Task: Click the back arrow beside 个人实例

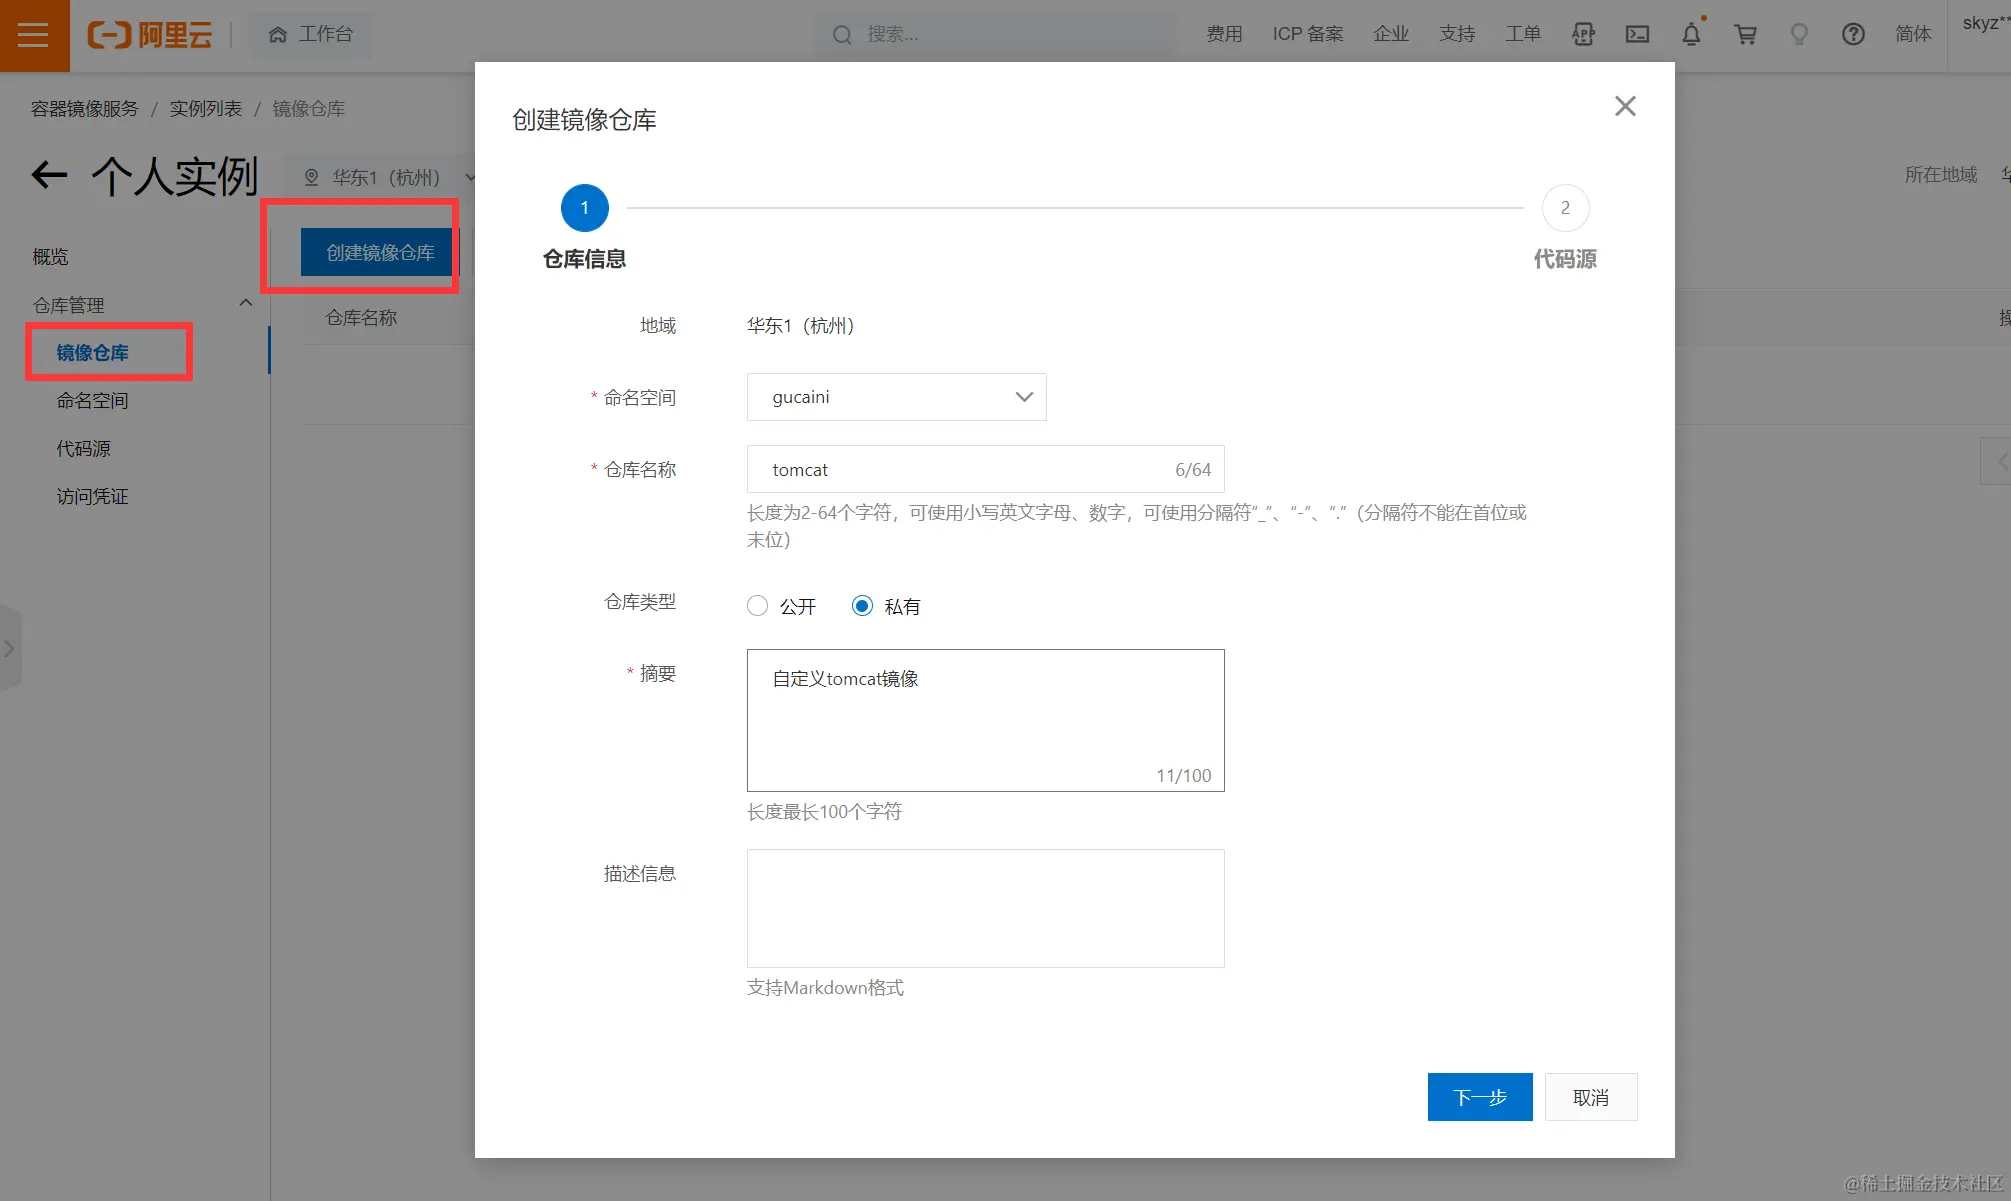Action: pos(49,176)
